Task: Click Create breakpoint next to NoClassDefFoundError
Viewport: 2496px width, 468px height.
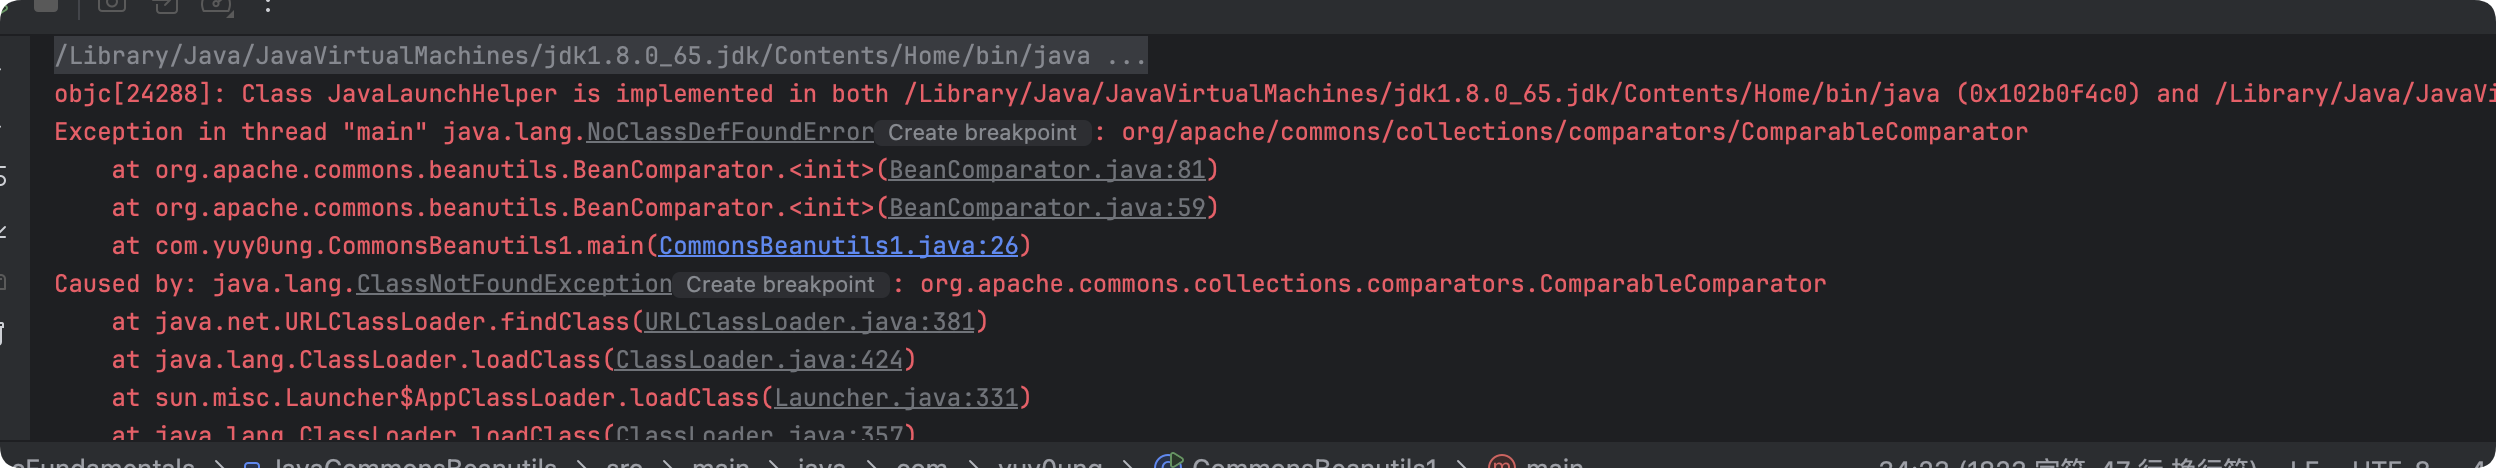Action: (982, 133)
